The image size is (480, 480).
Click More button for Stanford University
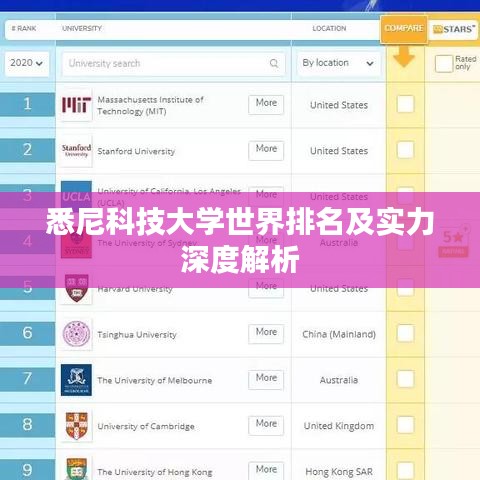click(x=266, y=150)
